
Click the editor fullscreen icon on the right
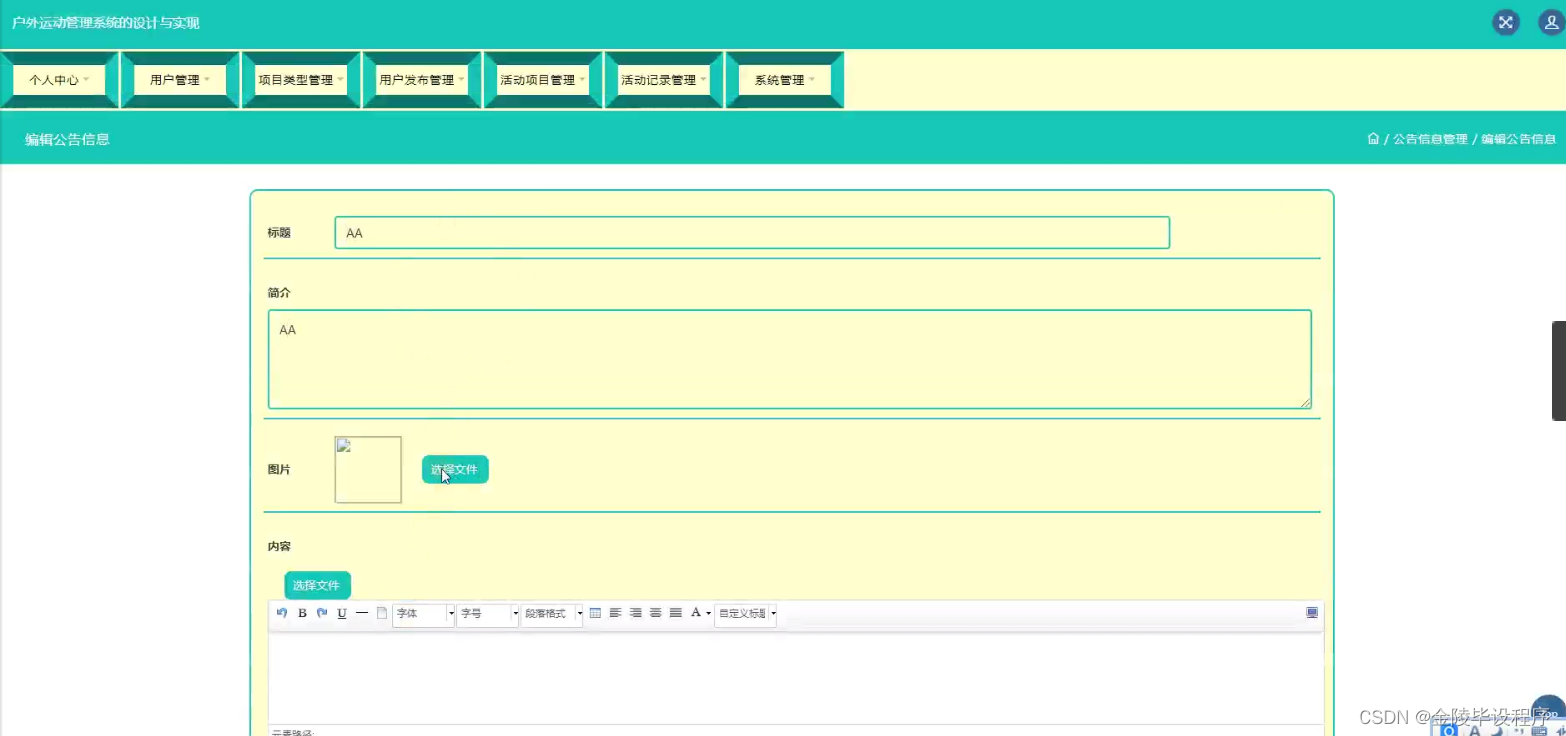(1312, 612)
